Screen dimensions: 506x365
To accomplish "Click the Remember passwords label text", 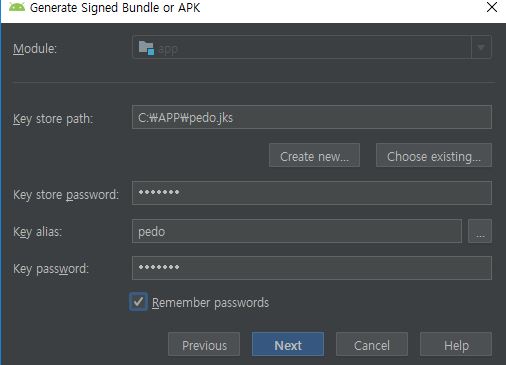I will pos(210,303).
